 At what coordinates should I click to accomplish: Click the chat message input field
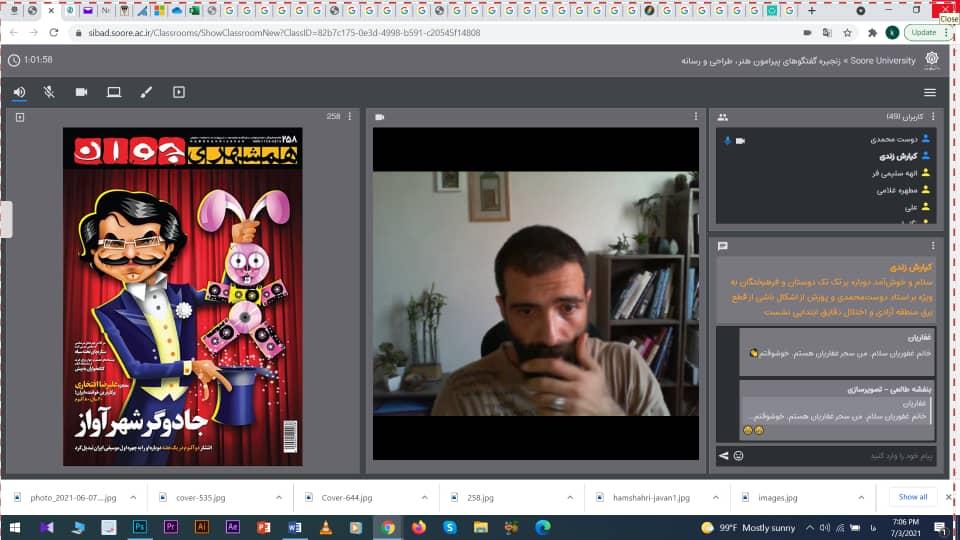(x=842, y=456)
